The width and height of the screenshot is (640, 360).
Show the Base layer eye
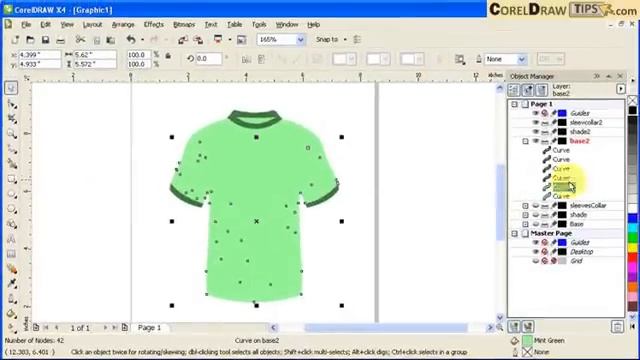536,224
